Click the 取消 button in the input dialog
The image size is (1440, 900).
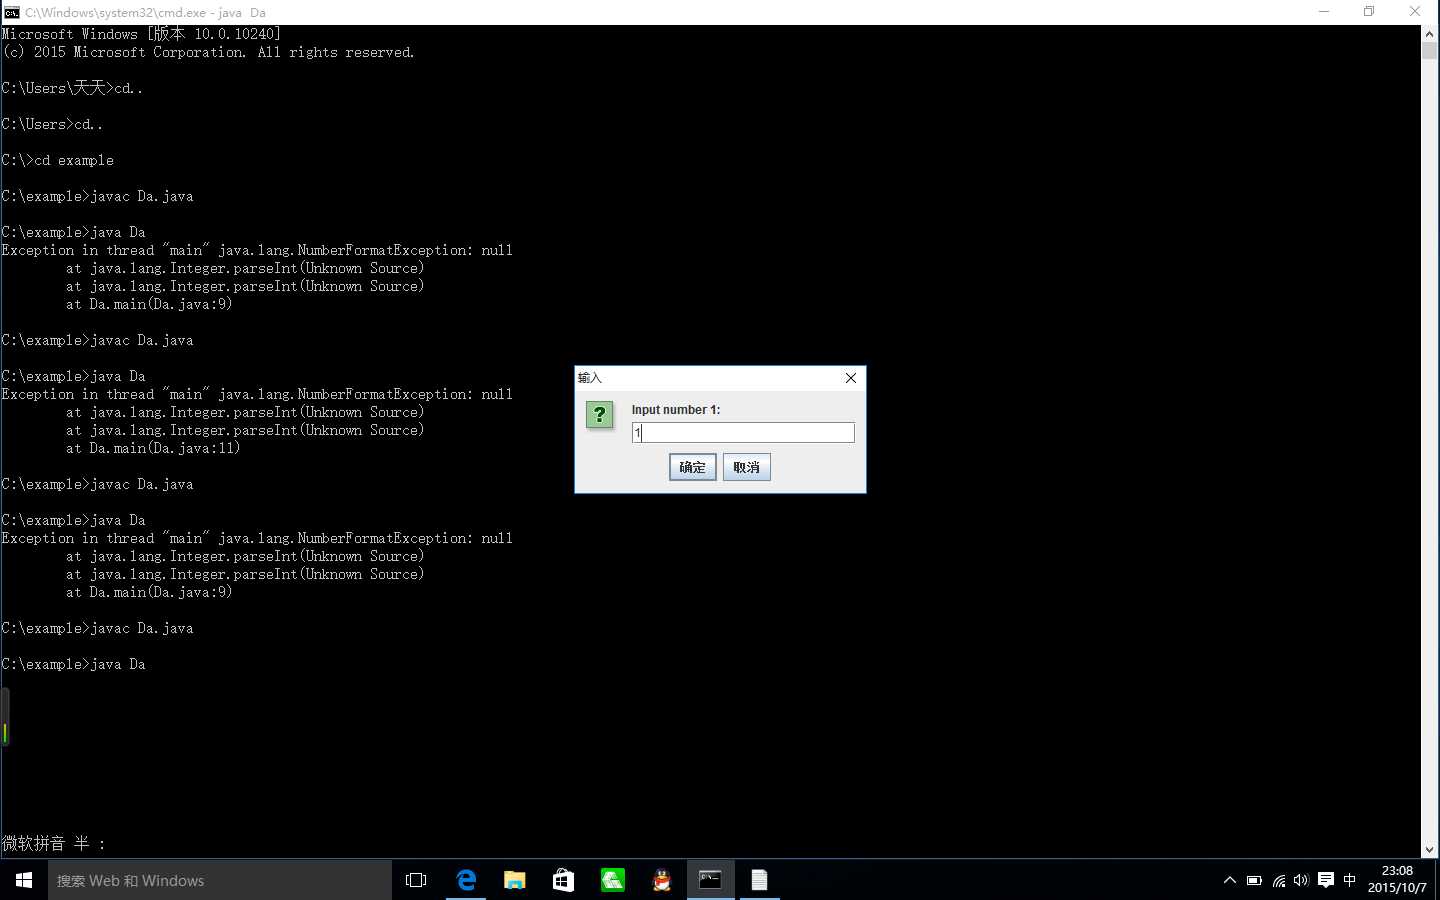pyautogui.click(x=746, y=467)
